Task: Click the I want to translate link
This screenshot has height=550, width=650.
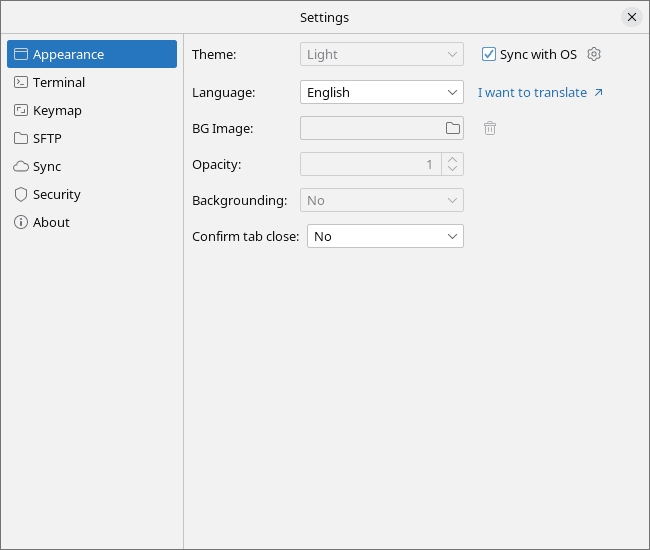Action: point(532,92)
